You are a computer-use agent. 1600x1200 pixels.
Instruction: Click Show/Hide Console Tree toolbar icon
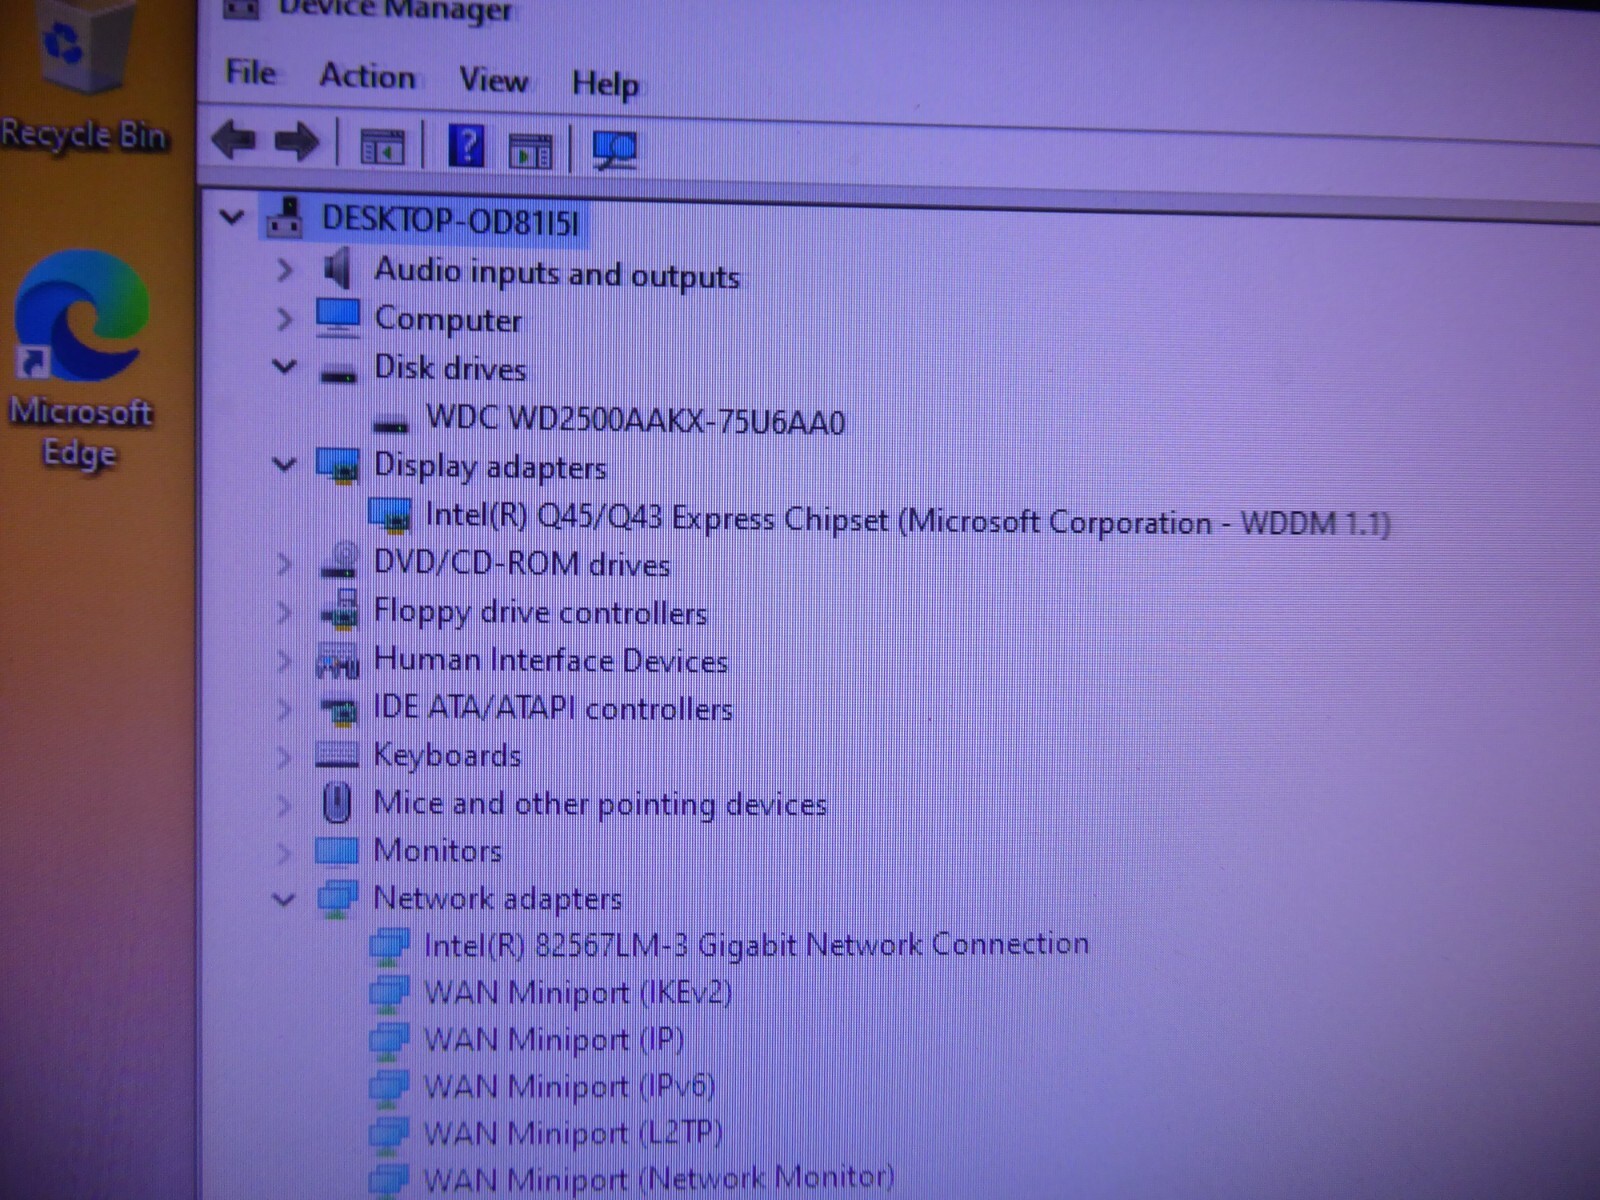(382, 147)
